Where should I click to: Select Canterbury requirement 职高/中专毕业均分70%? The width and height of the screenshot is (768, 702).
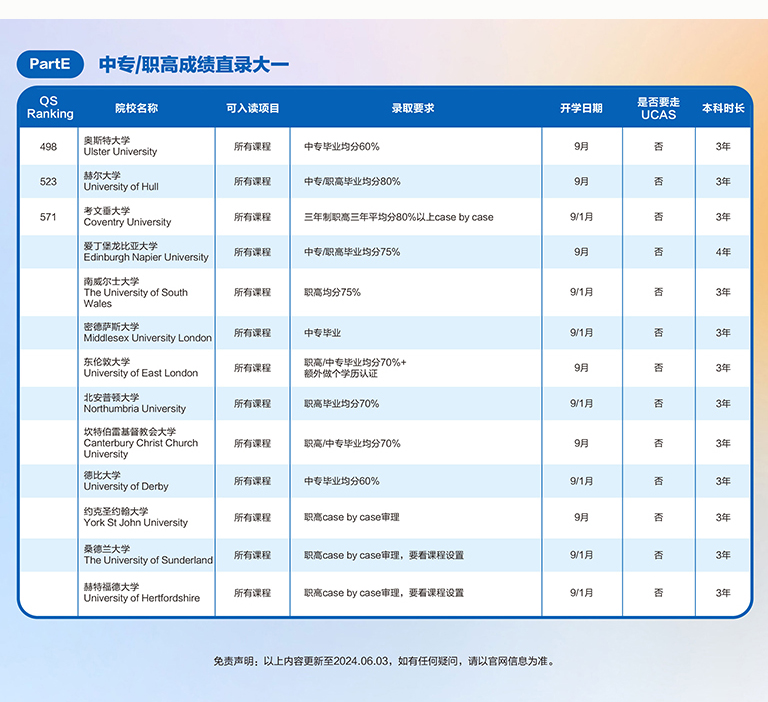click(352, 443)
